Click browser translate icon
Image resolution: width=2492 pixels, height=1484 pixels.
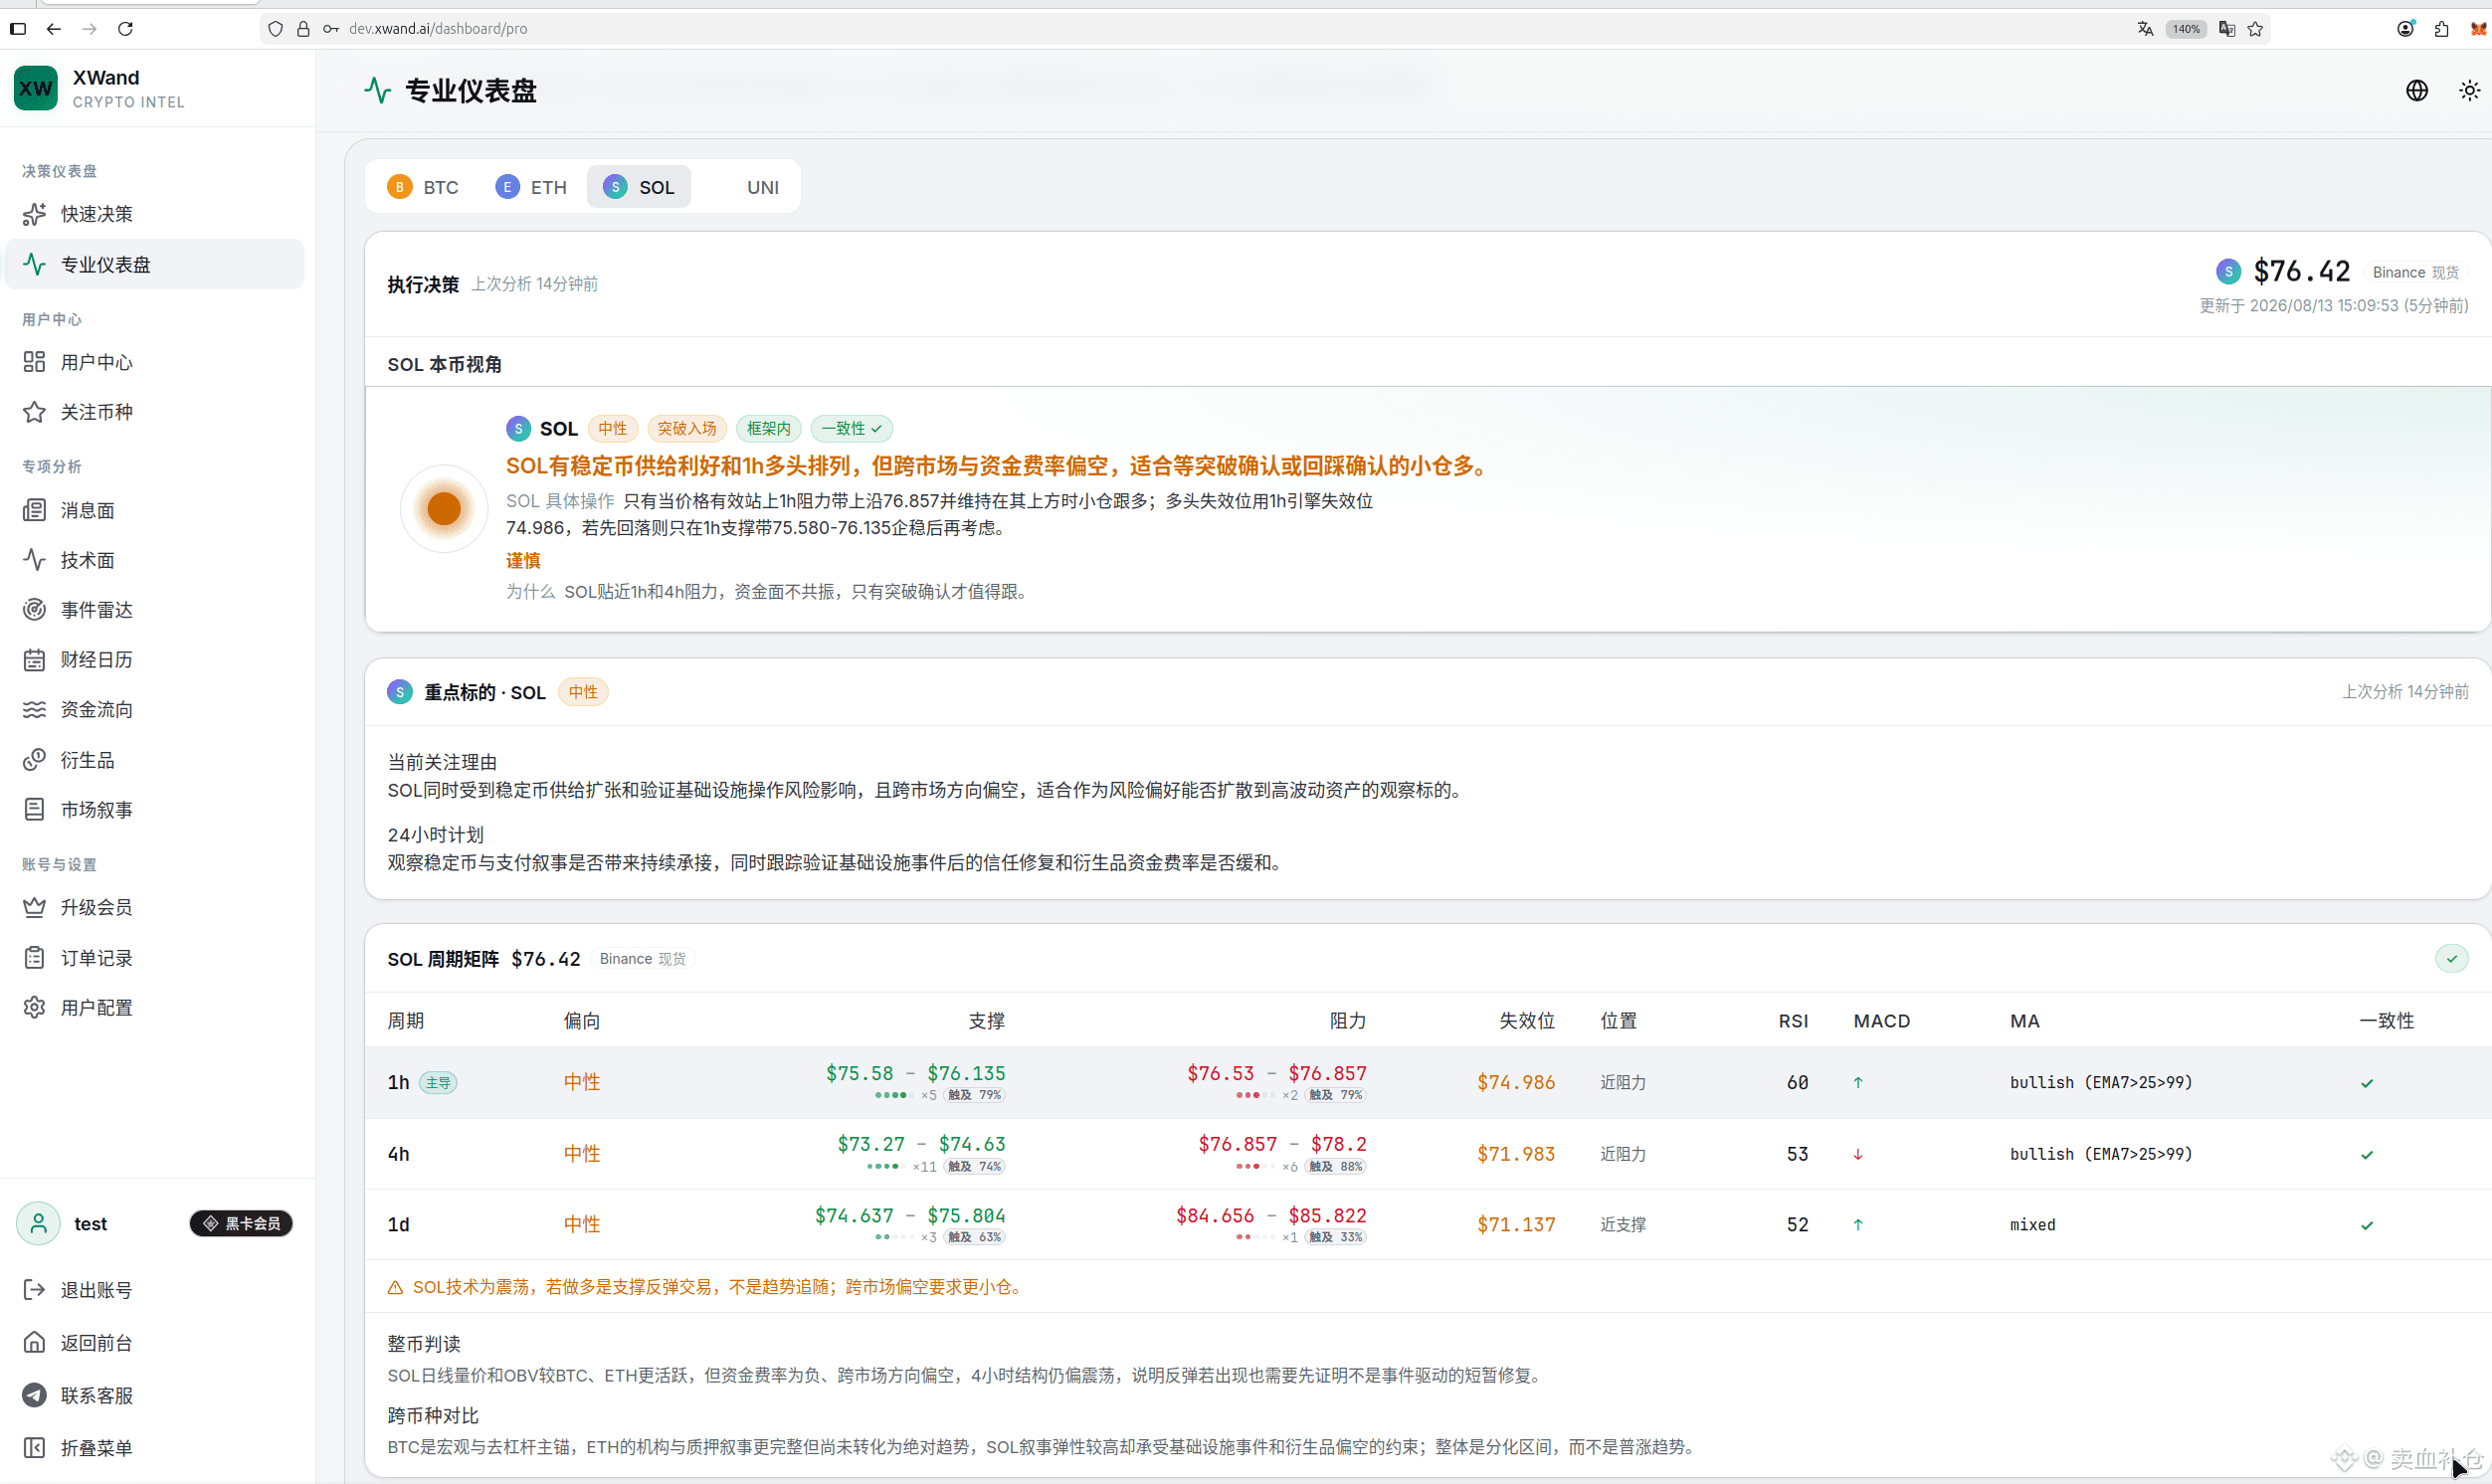[2146, 29]
